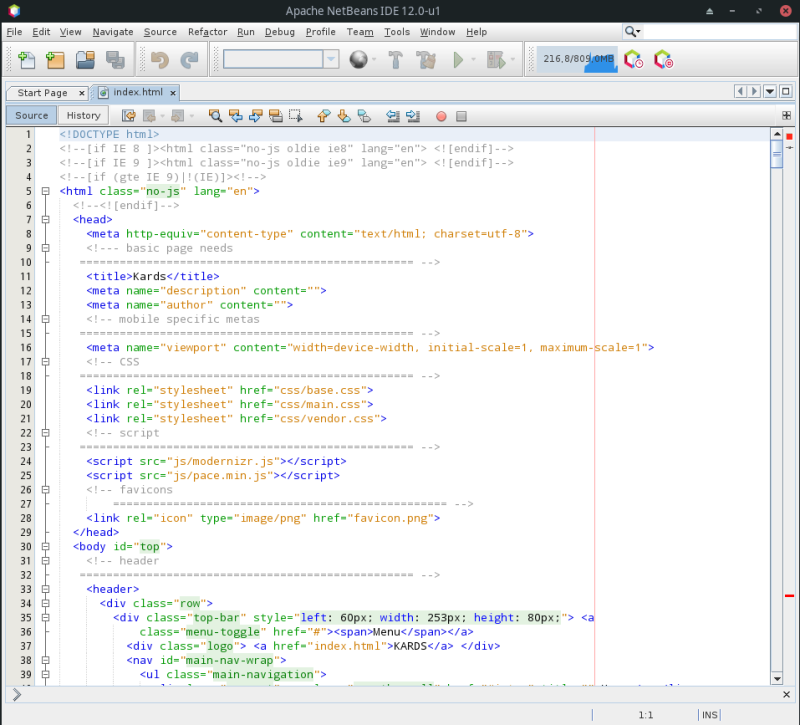The image size is (800, 725).
Task: Toggle bookmark on current line
Action: point(364,116)
